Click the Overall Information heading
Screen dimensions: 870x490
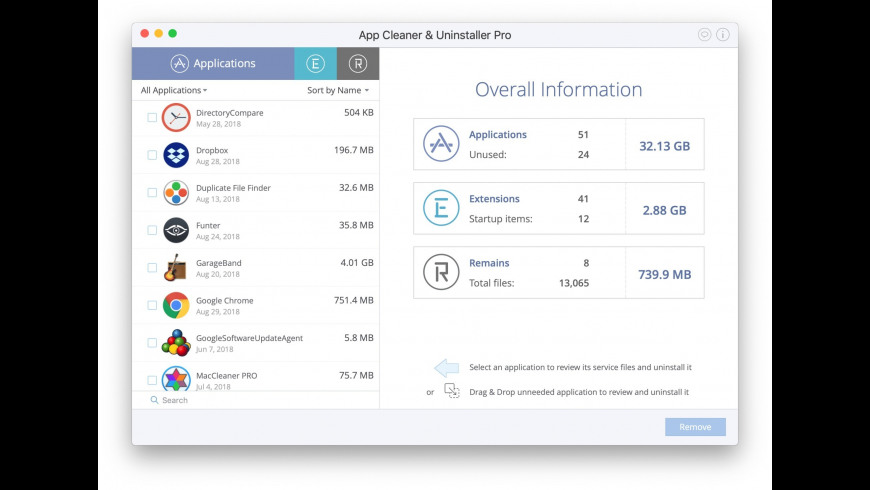coord(558,89)
